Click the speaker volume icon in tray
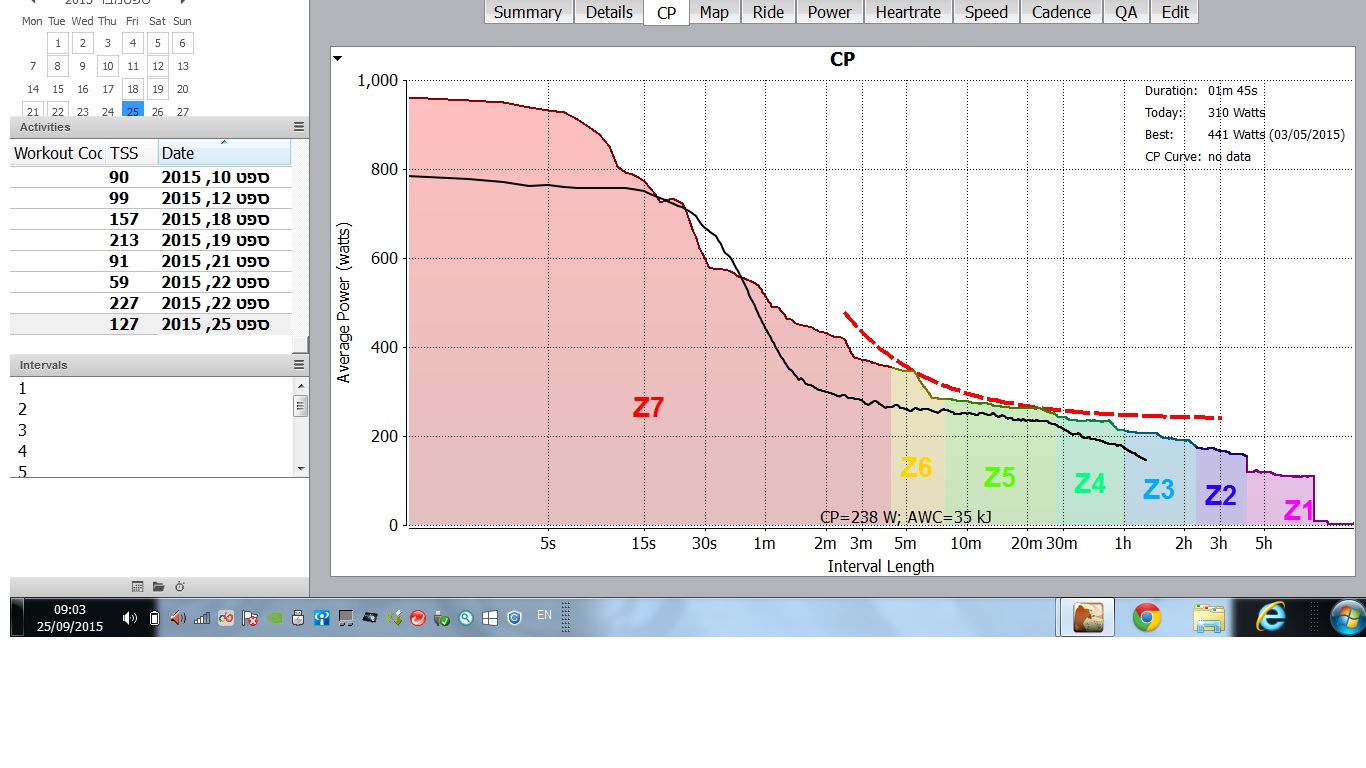The image size is (1366, 768). (x=129, y=618)
